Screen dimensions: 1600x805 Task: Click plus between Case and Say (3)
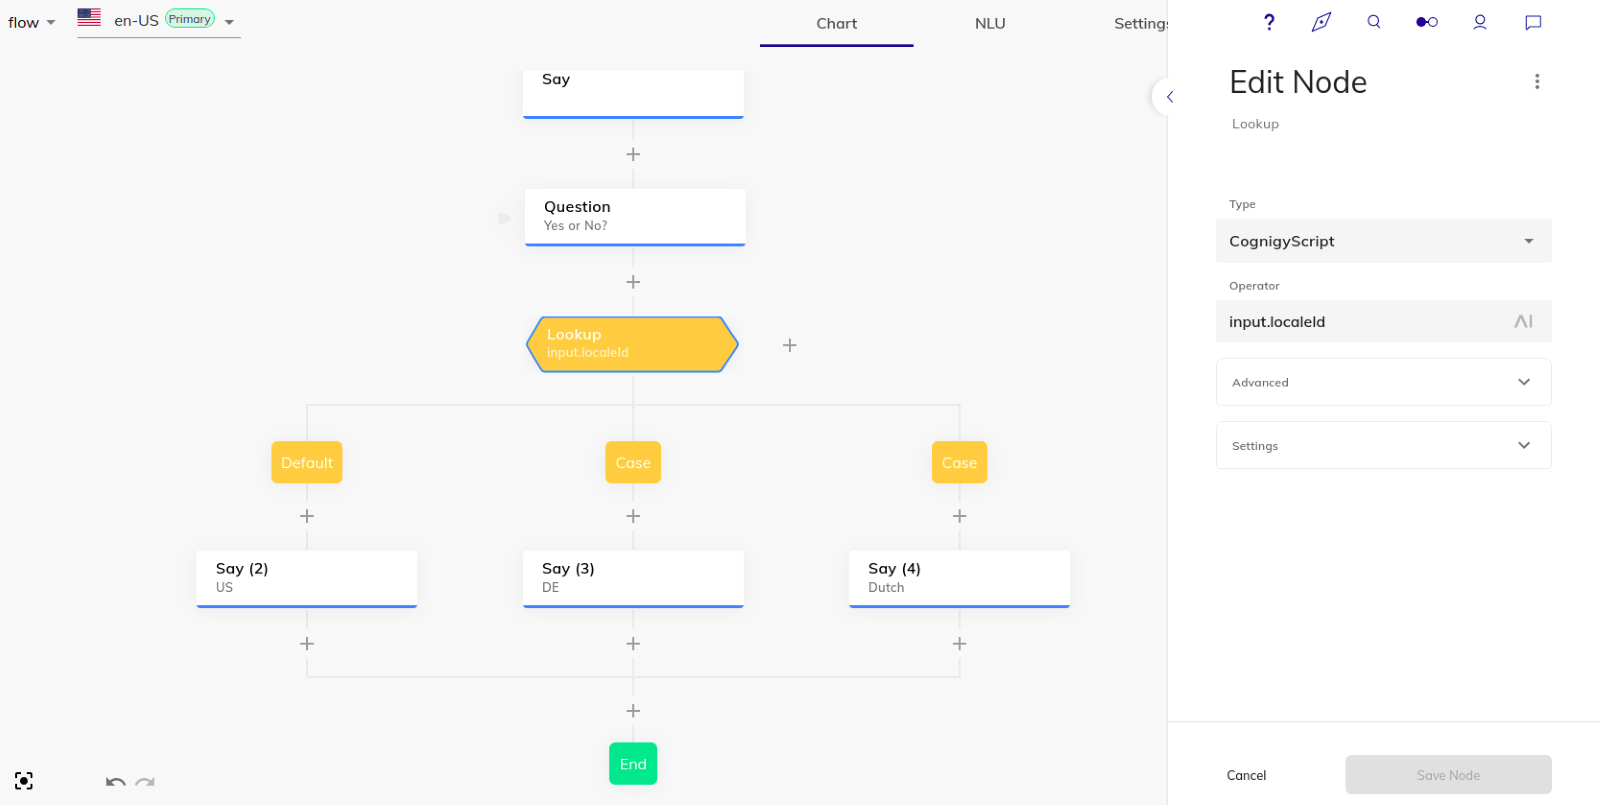click(633, 516)
